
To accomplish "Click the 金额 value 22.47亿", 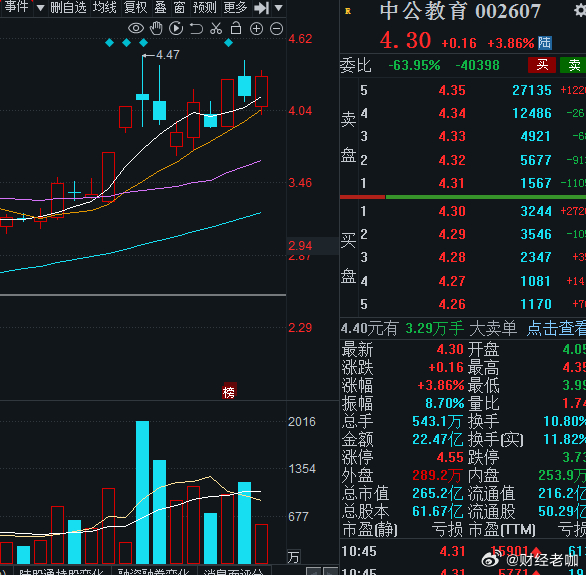I will pos(437,439).
